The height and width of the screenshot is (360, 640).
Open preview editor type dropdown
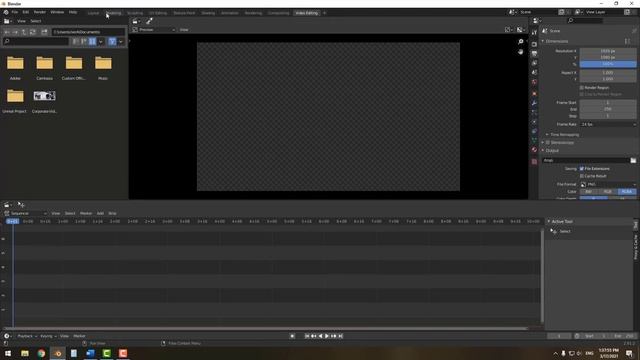136,21
